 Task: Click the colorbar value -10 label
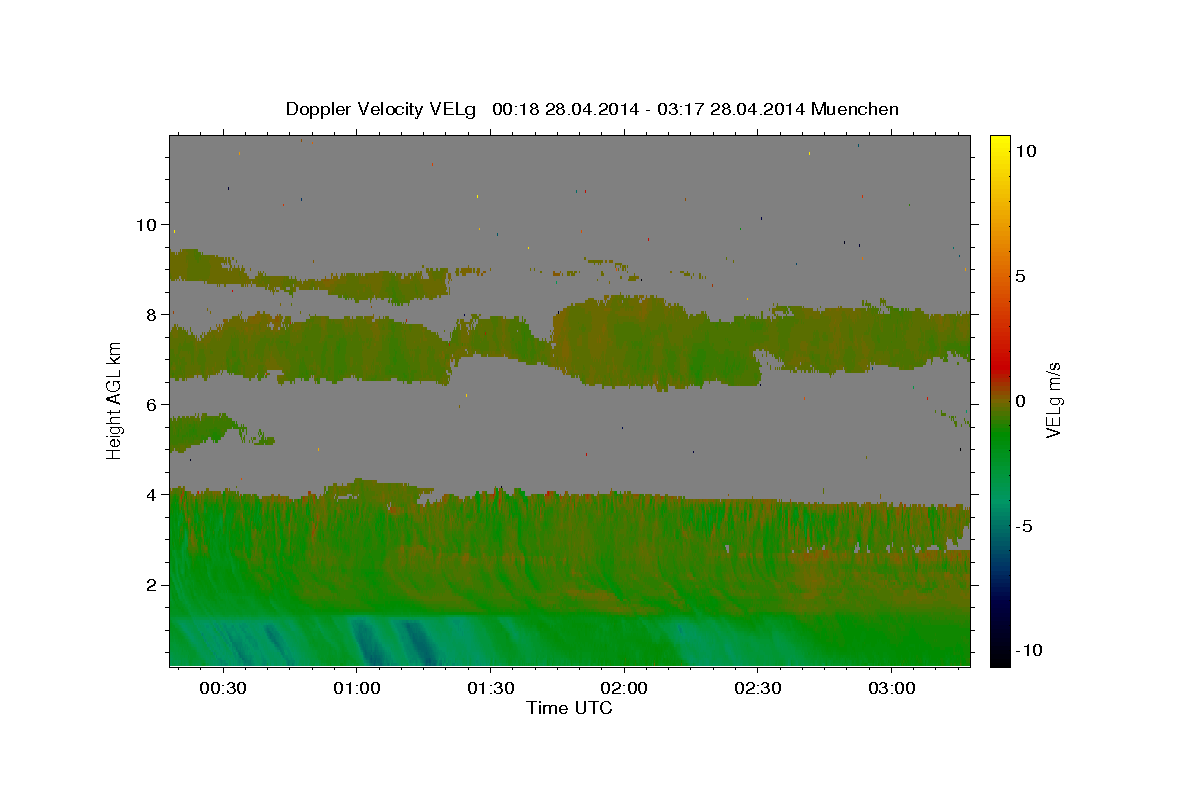1029,650
